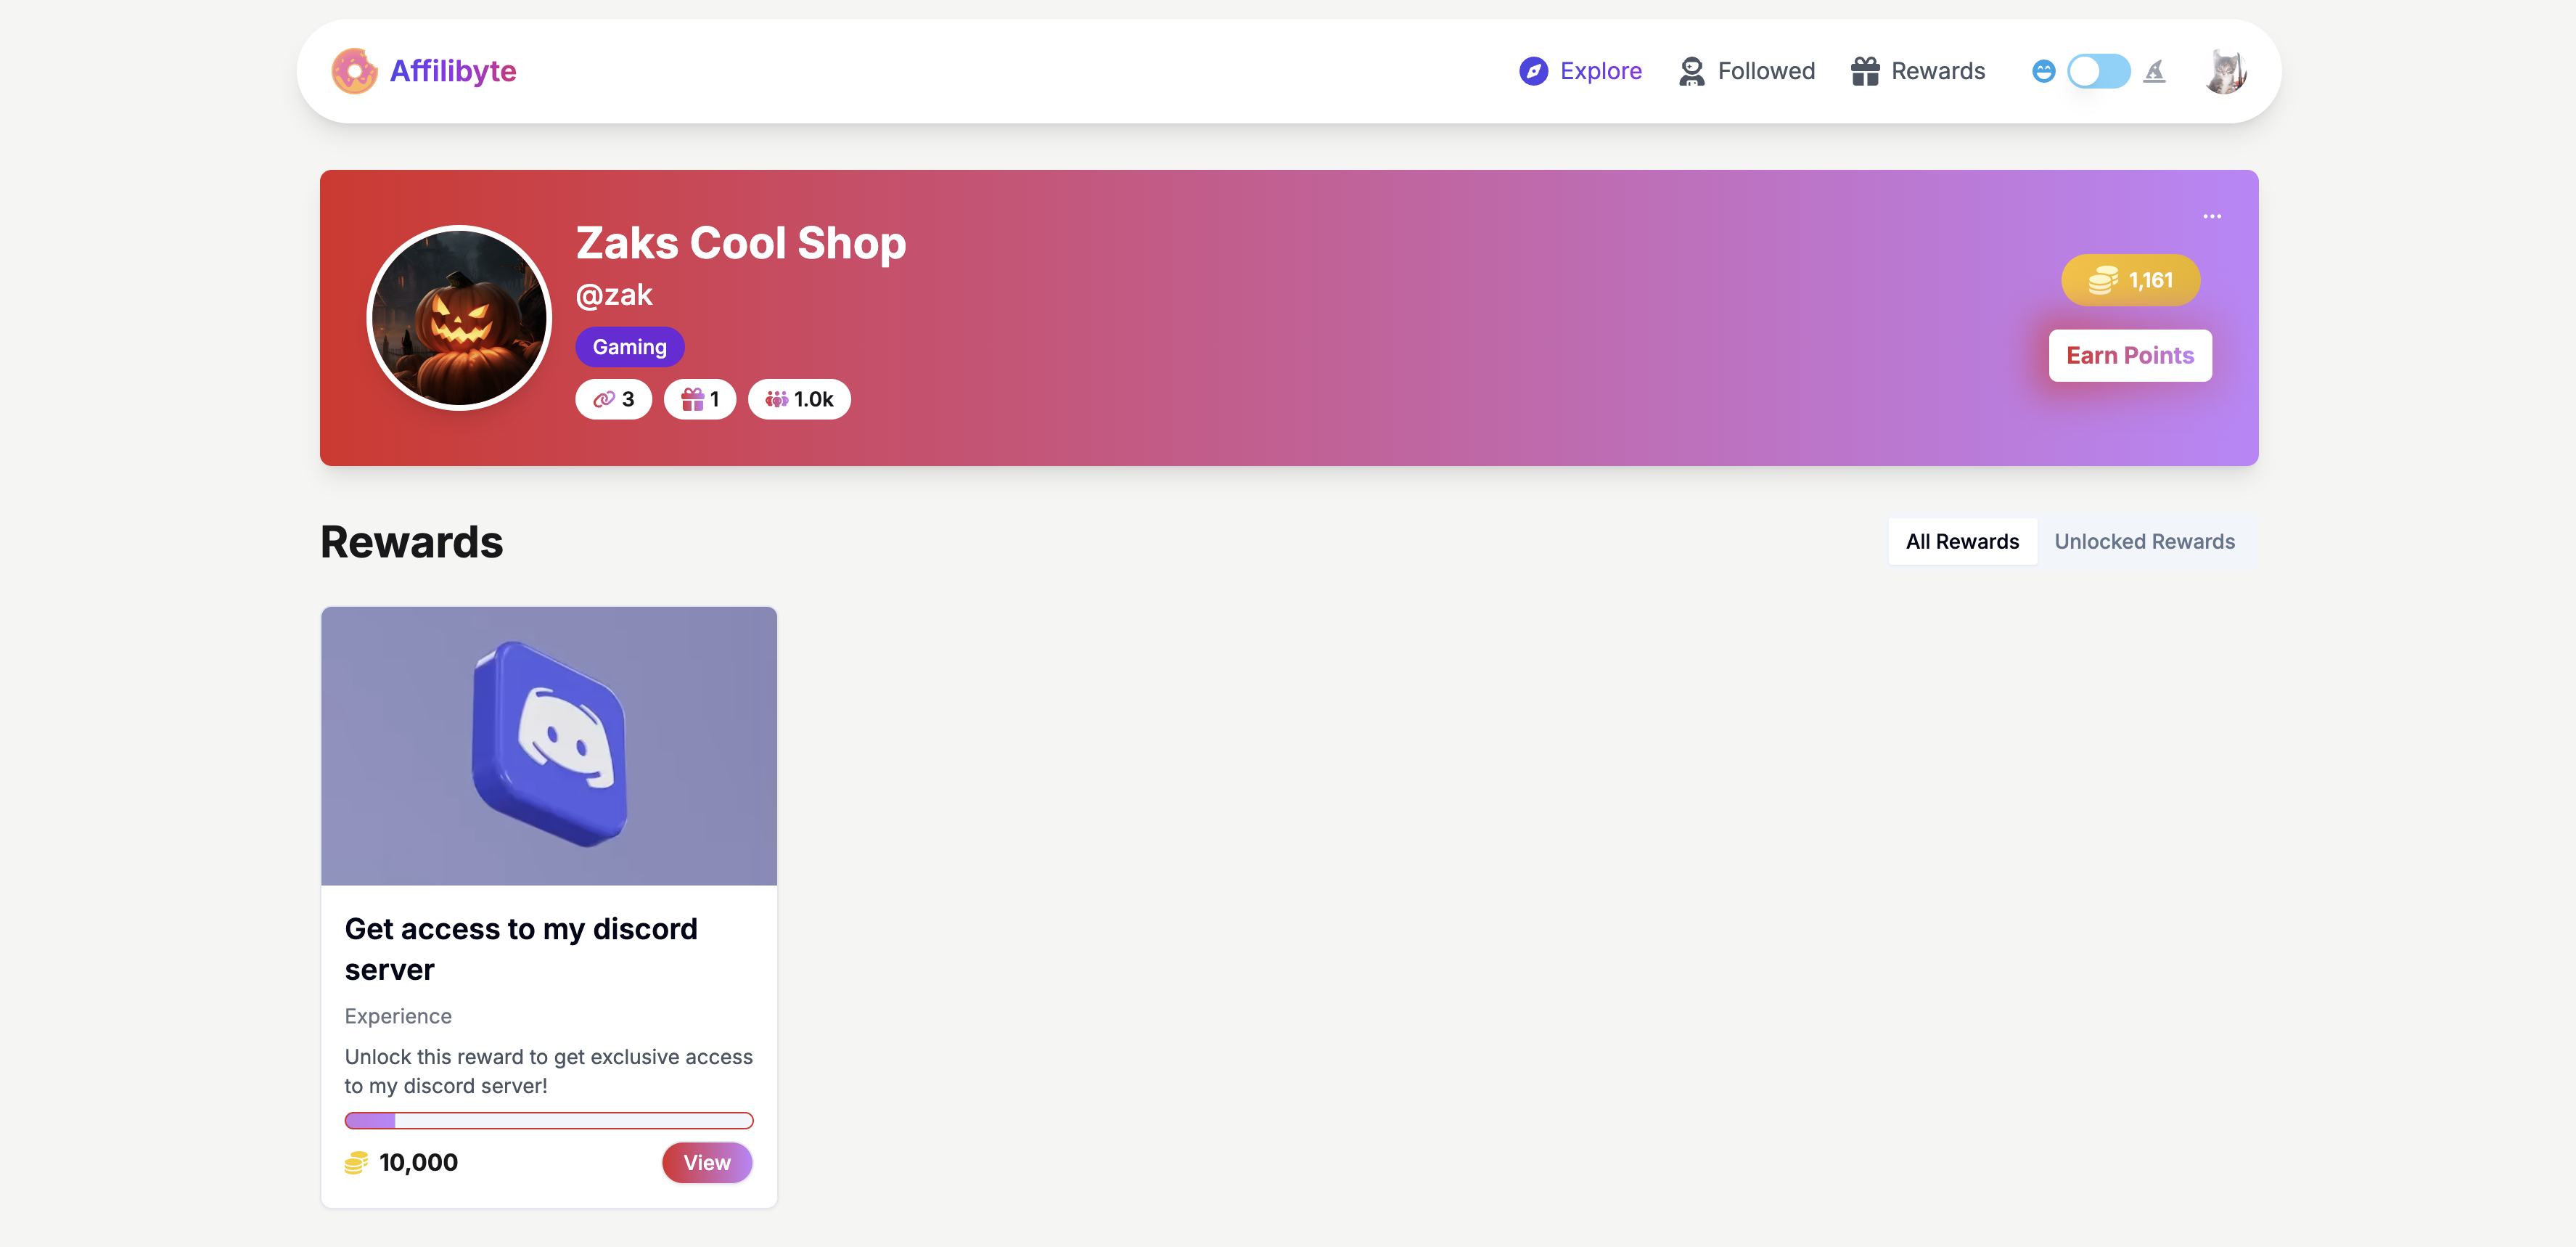2576x1247 pixels.
Task: Click the Explore compass icon
Action: (x=1533, y=71)
